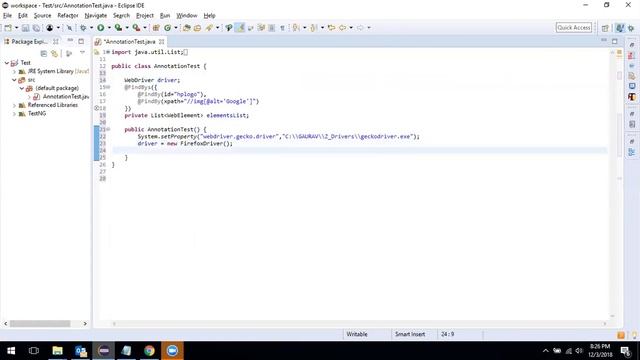Expand the Referenced Libraries node
This screenshot has width=640, height=360.
click(14, 105)
